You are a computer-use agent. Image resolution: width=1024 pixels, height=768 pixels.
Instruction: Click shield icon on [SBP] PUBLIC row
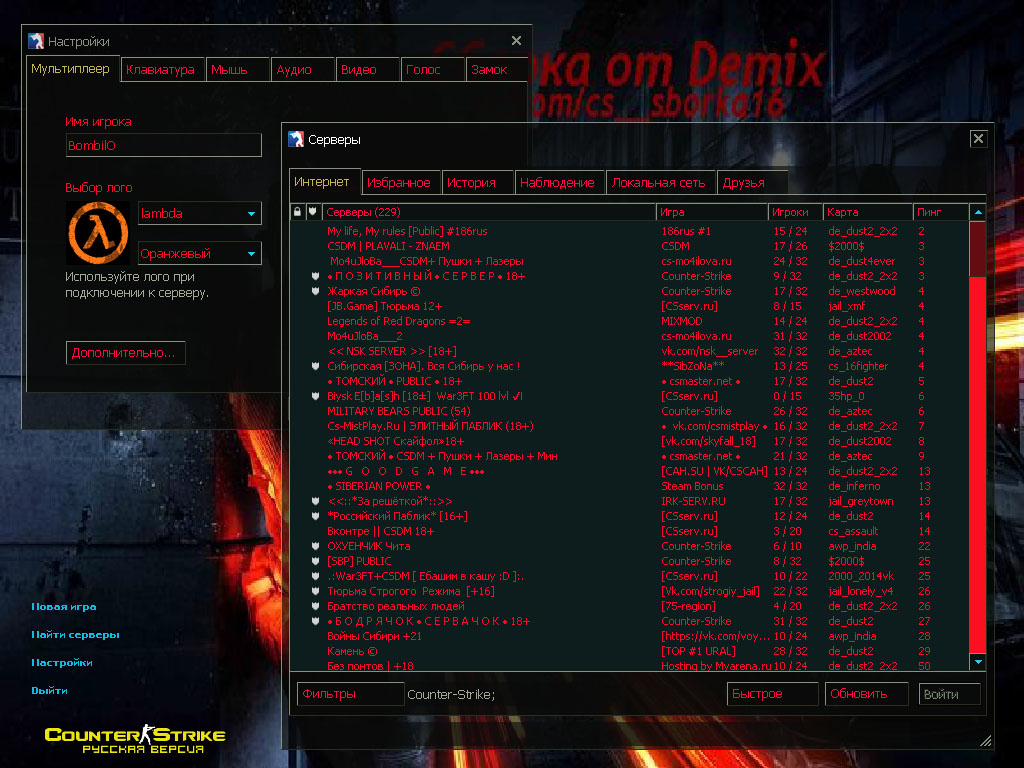click(315, 562)
